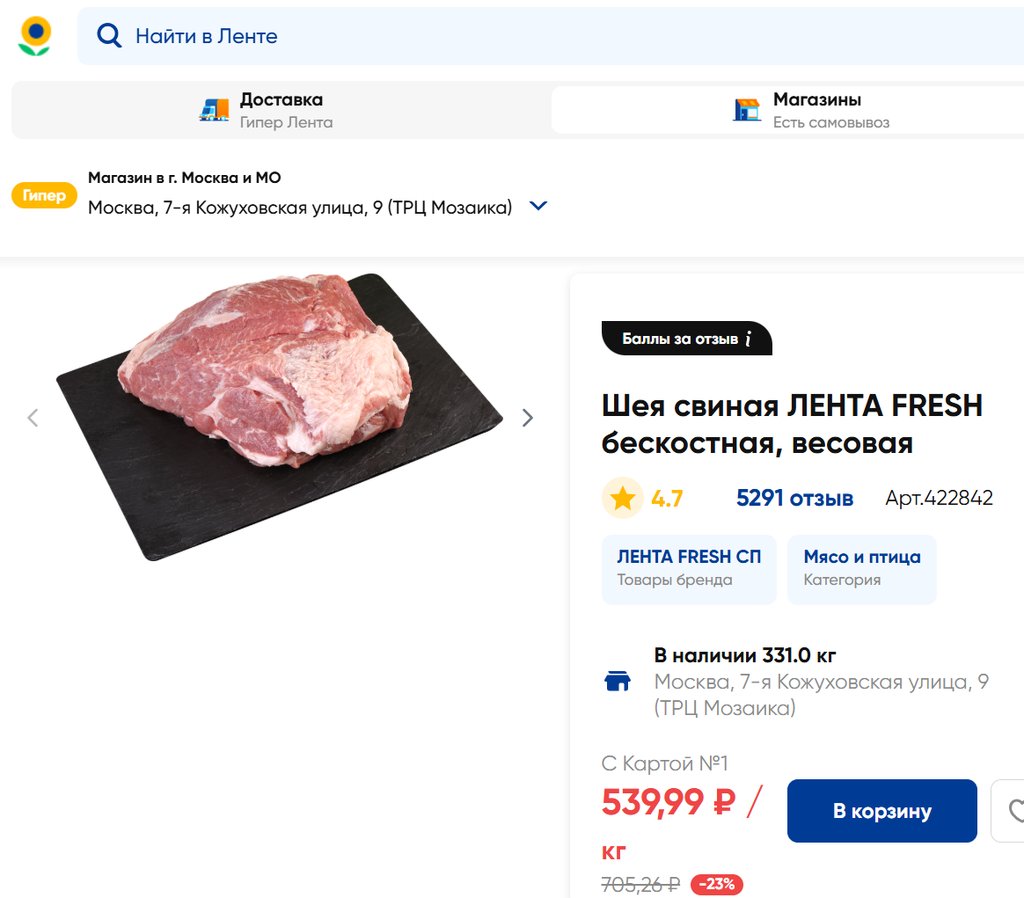The height and width of the screenshot is (898, 1024).
Task: Add pork neck to cart with В корзину
Action: tap(881, 811)
